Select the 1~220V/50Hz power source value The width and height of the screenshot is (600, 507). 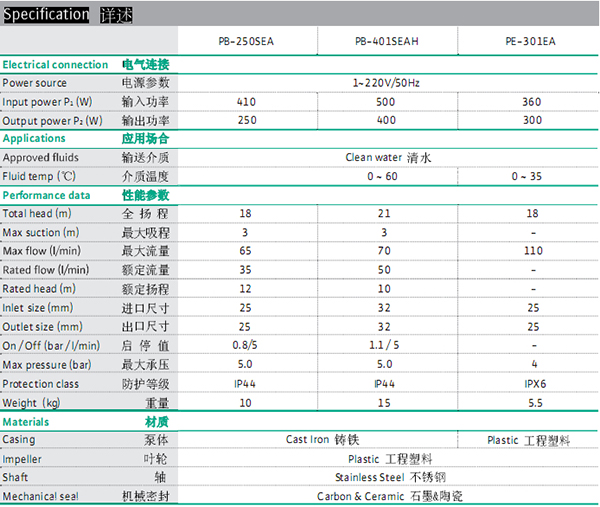click(x=386, y=83)
